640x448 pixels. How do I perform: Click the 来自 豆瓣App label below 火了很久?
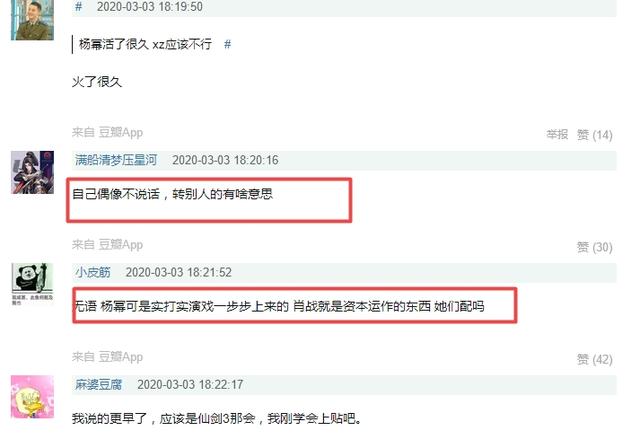tap(107, 132)
